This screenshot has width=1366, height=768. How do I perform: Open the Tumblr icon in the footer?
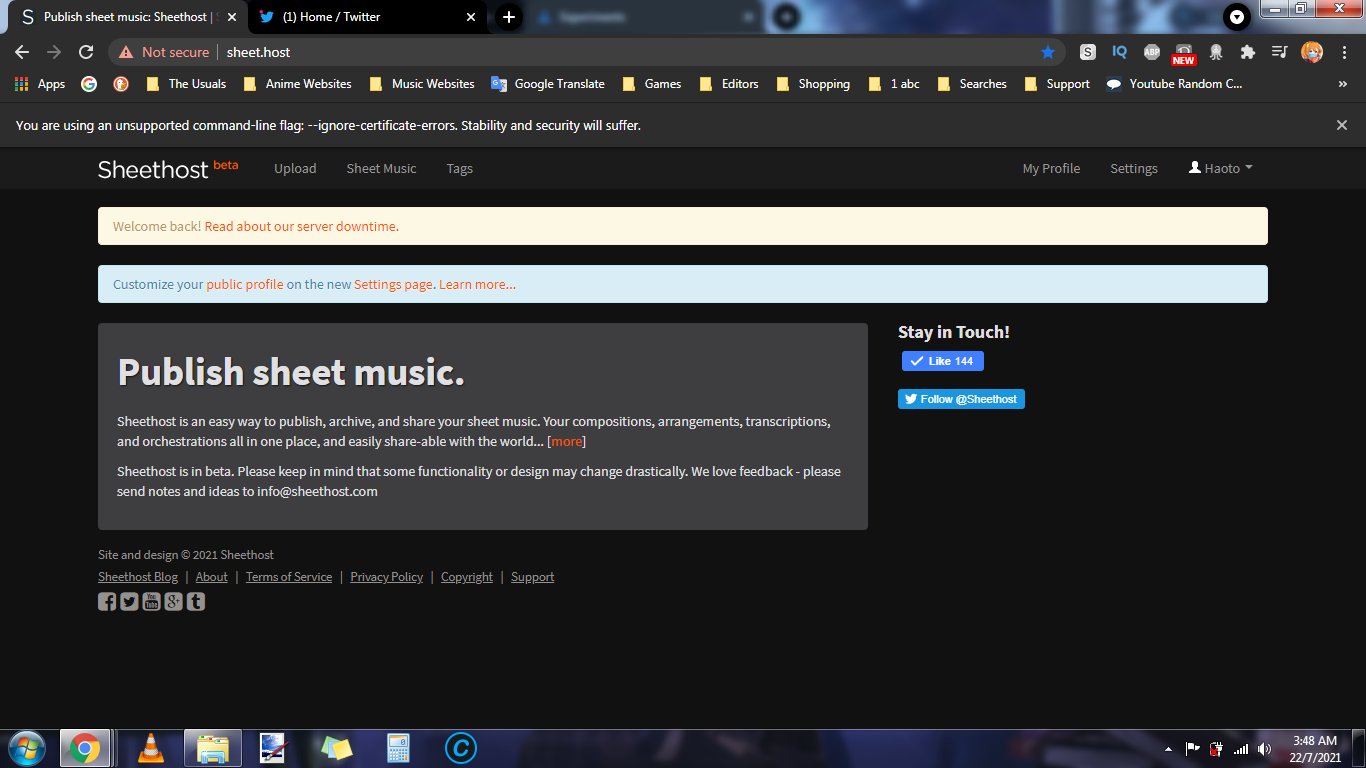tap(196, 601)
